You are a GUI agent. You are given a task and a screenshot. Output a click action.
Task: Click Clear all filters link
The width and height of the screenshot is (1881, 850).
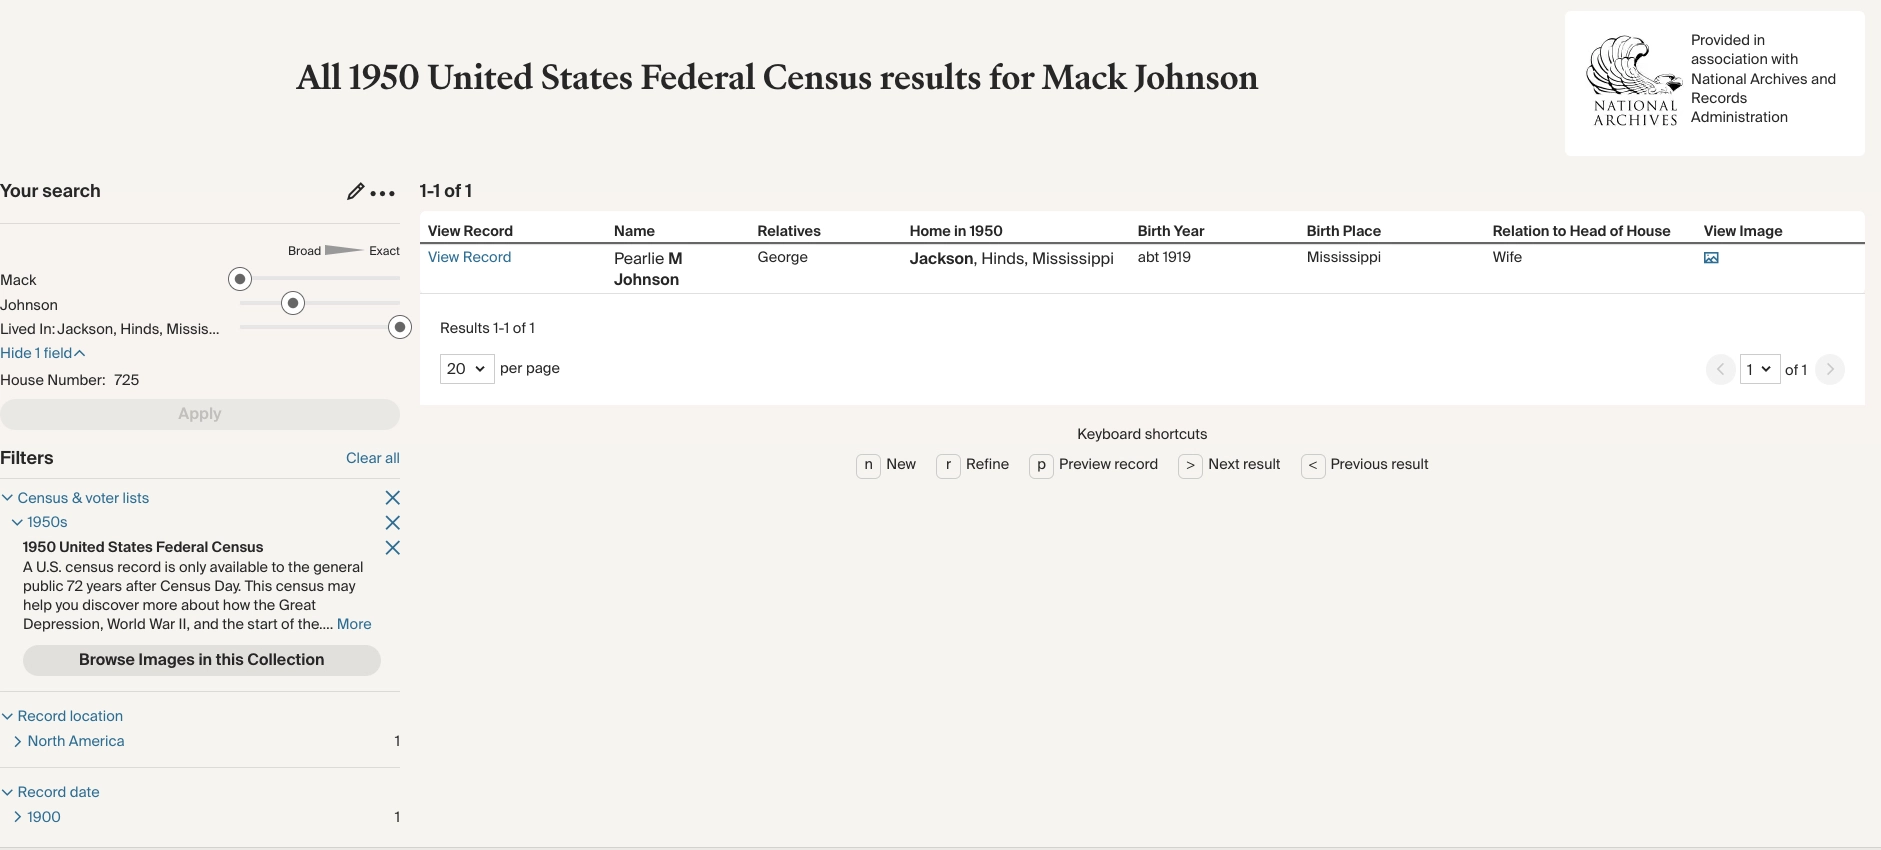(x=373, y=458)
